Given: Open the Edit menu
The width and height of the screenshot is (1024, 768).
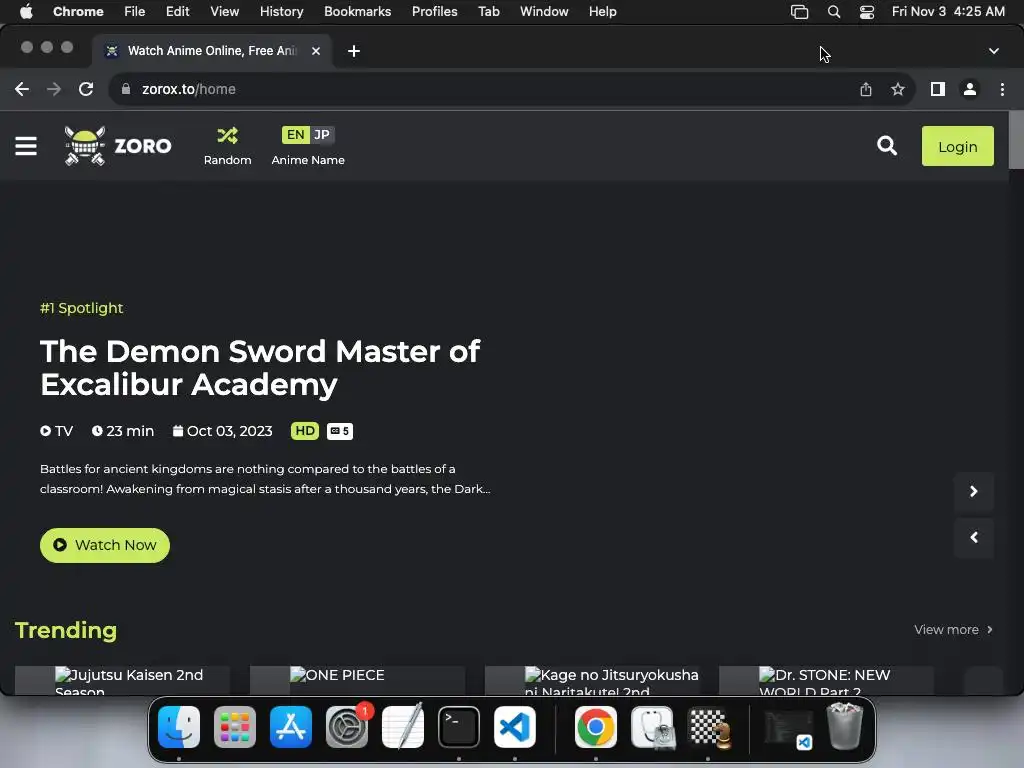Looking at the screenshot, I should click(178, 12).
